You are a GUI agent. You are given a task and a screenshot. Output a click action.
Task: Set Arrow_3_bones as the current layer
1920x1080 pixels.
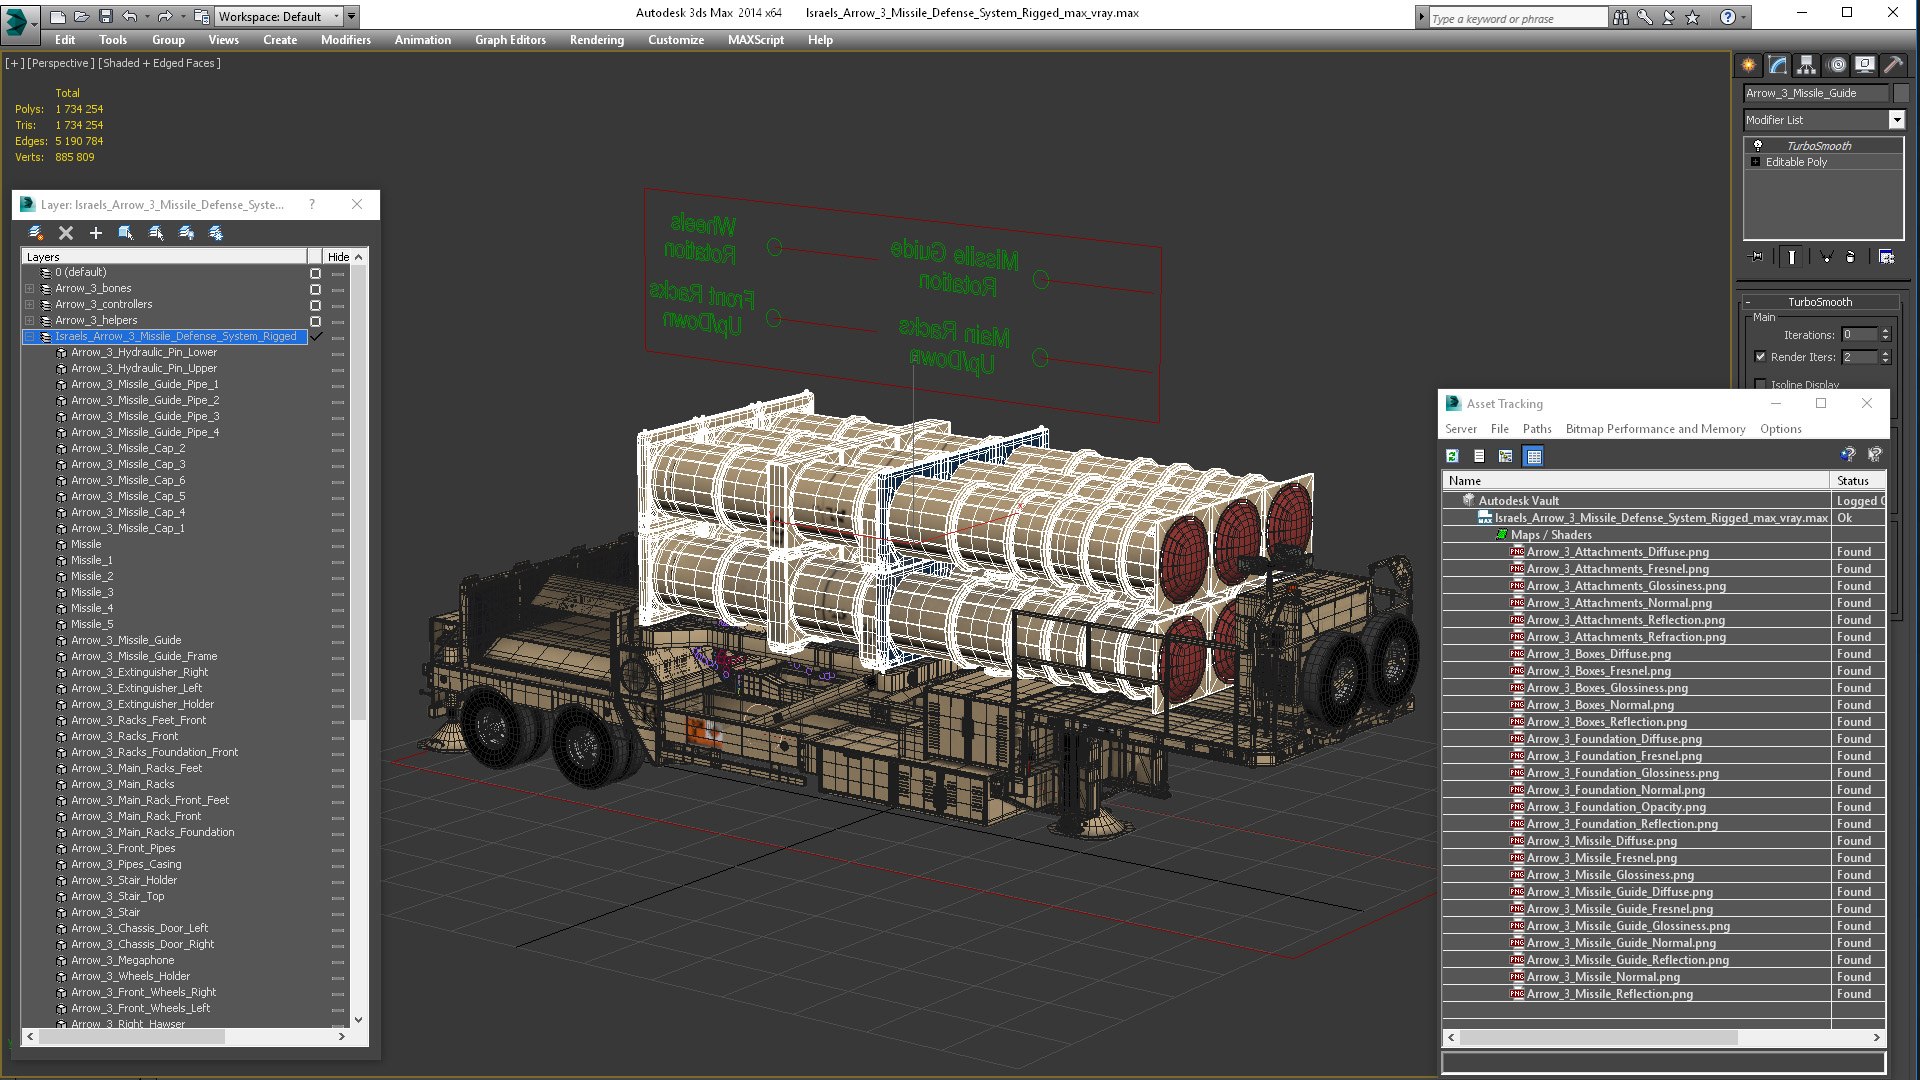(315, 289)
